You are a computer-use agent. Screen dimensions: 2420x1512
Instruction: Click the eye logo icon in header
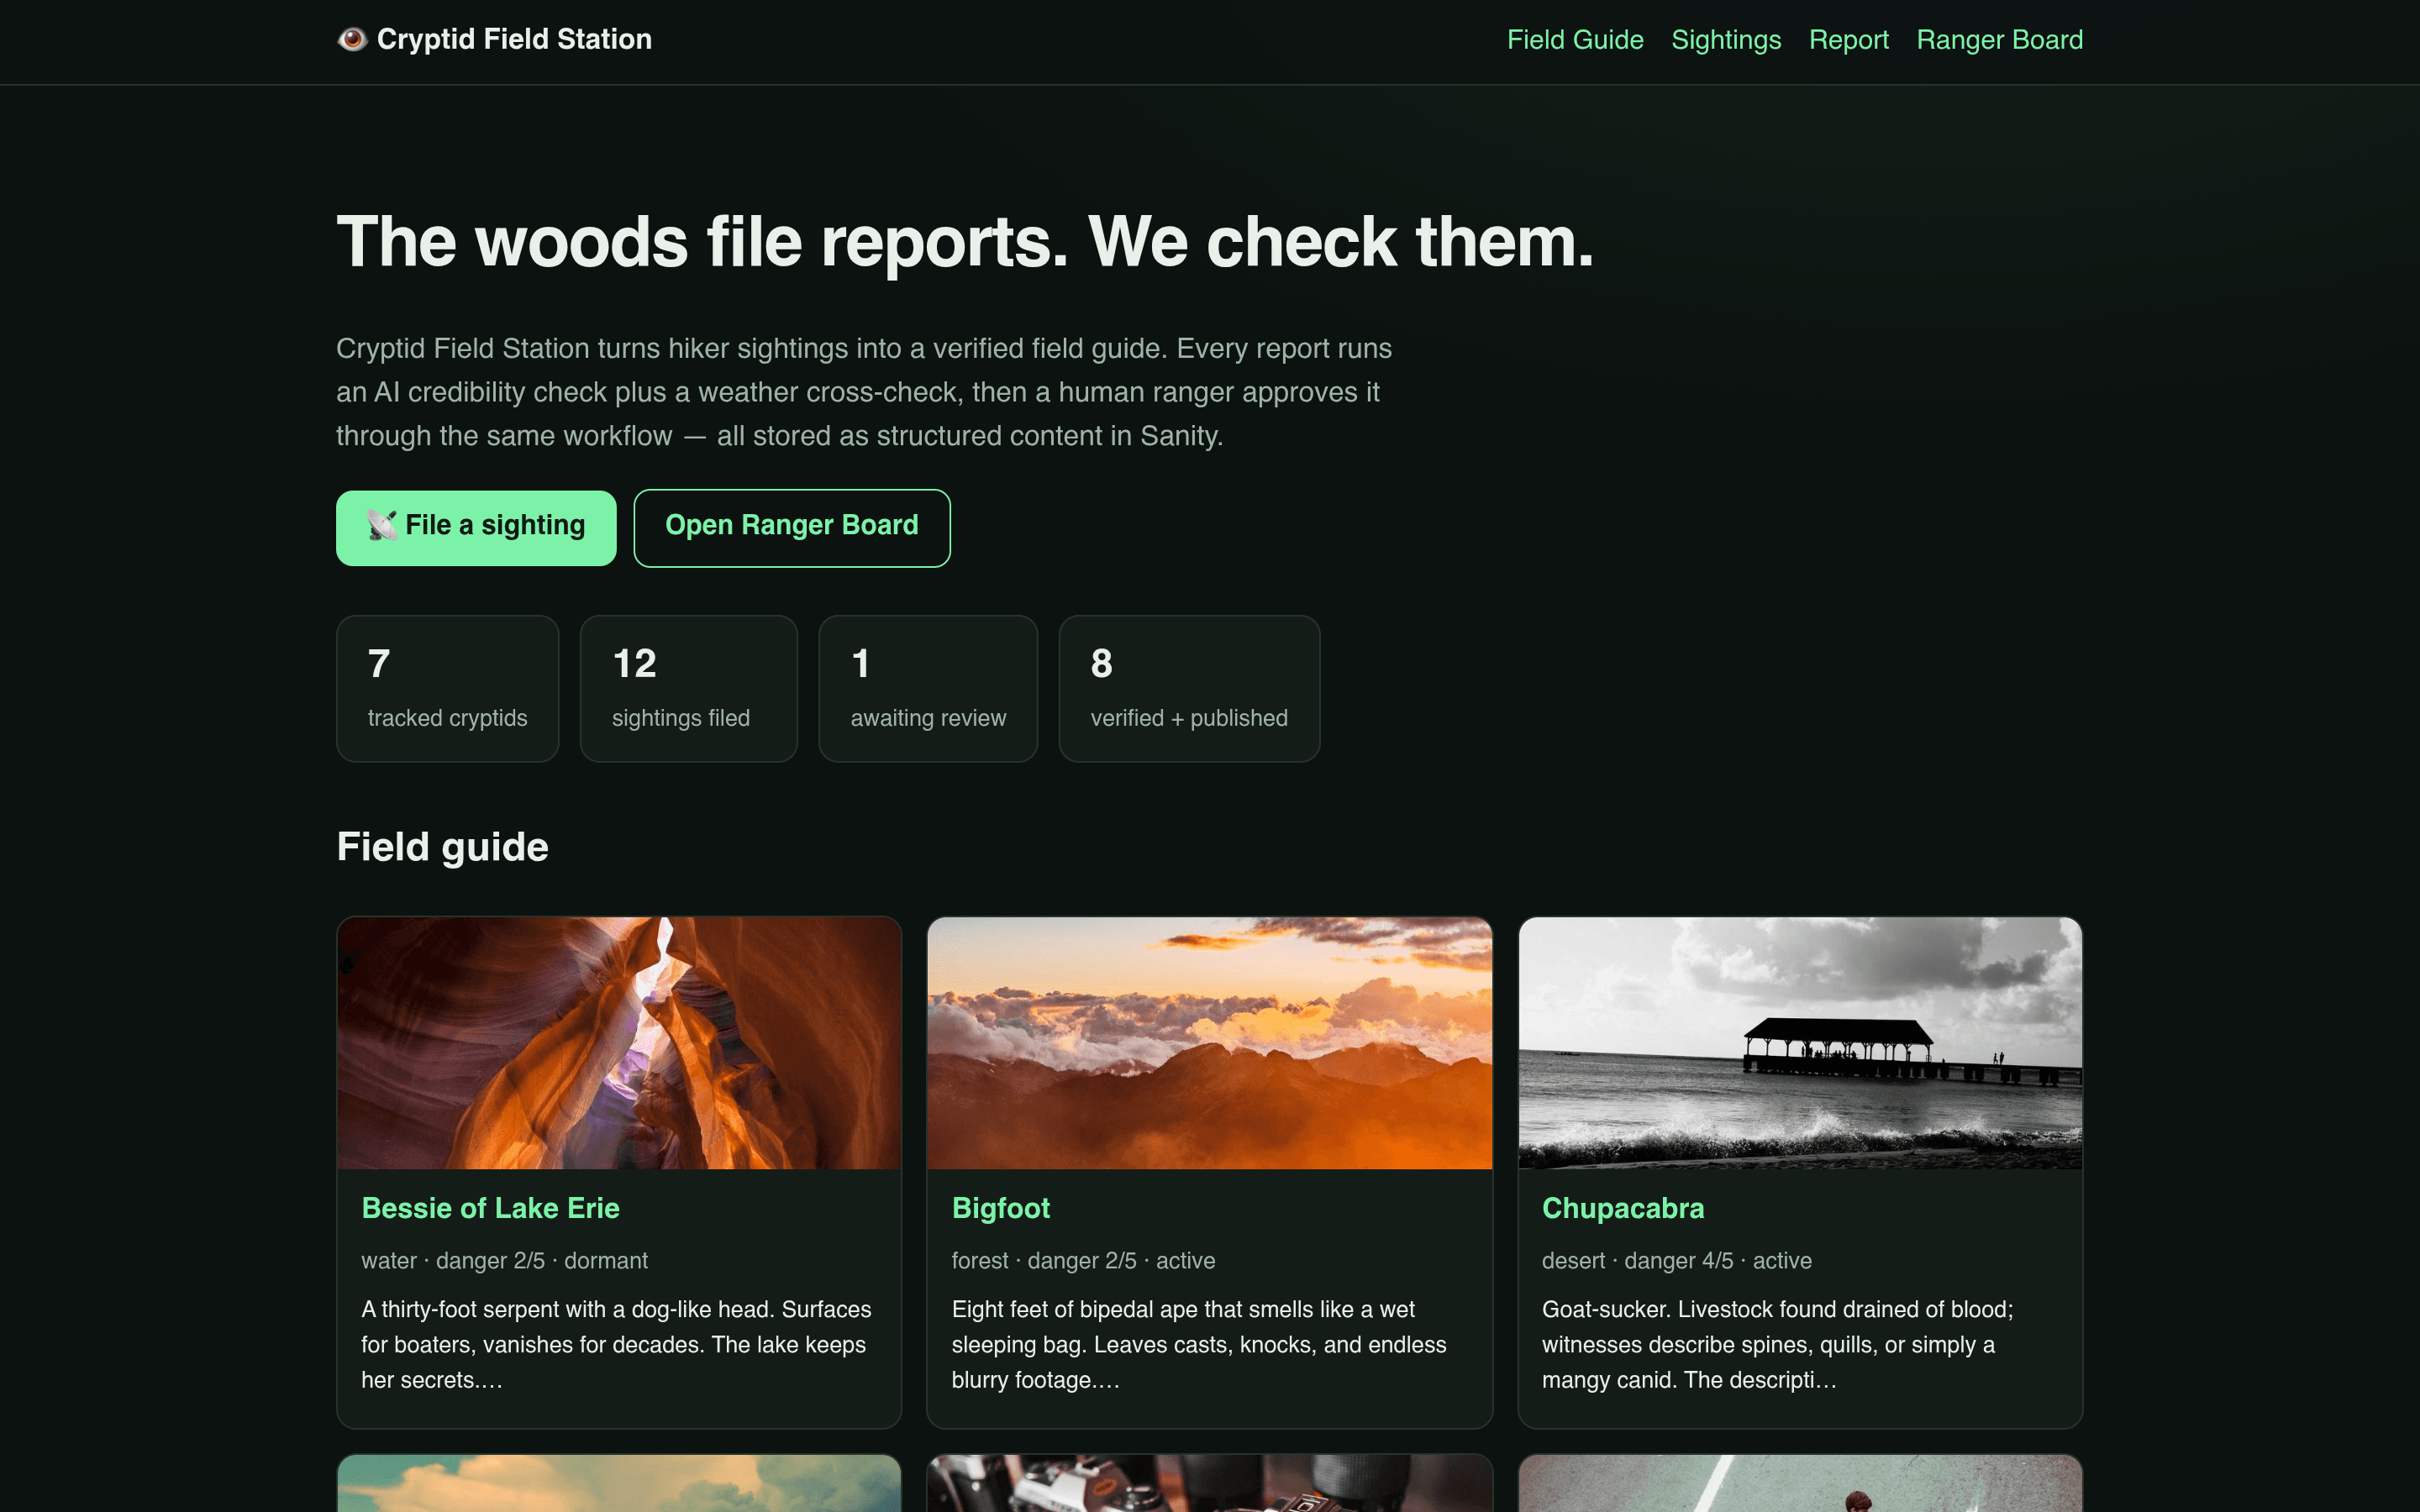352,39
